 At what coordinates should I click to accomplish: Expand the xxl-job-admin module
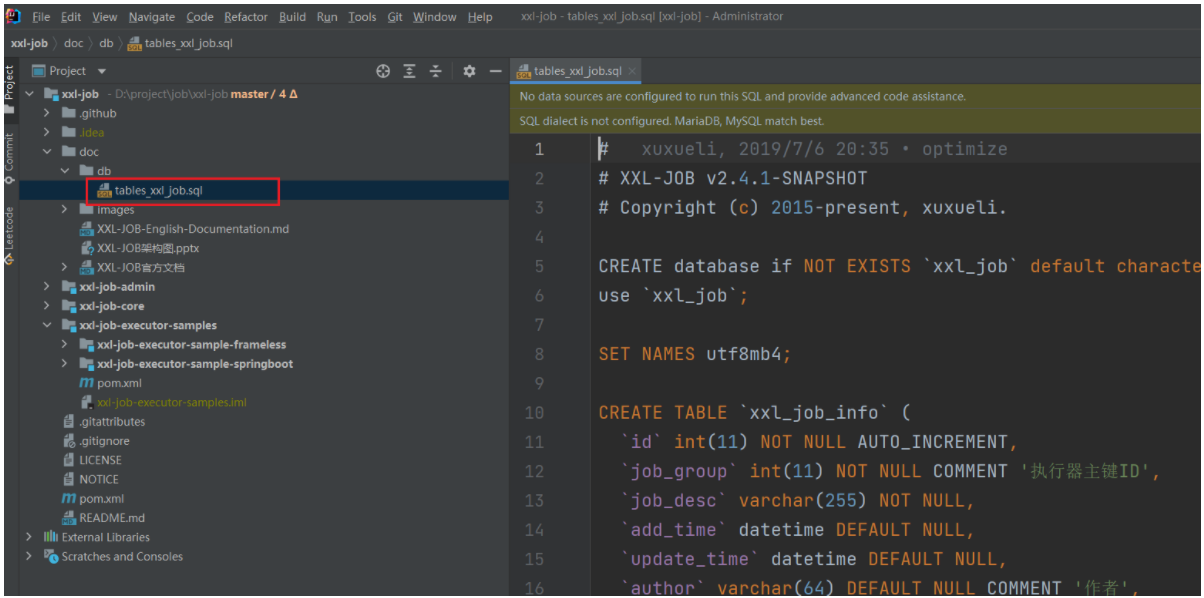46,287
